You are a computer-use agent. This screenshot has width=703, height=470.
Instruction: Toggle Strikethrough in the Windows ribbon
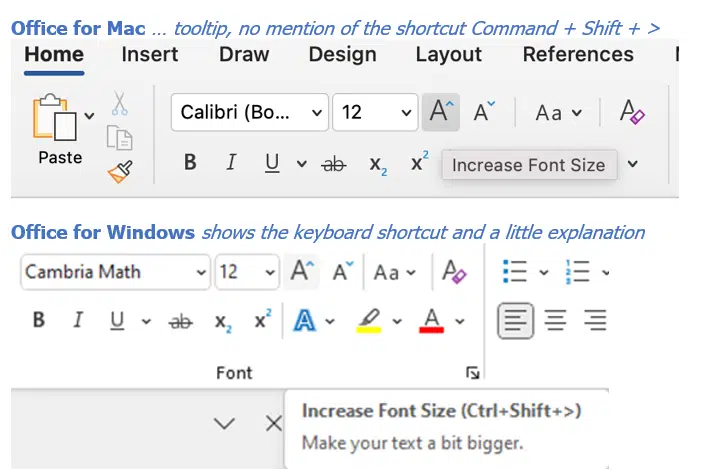click(181, 322)
